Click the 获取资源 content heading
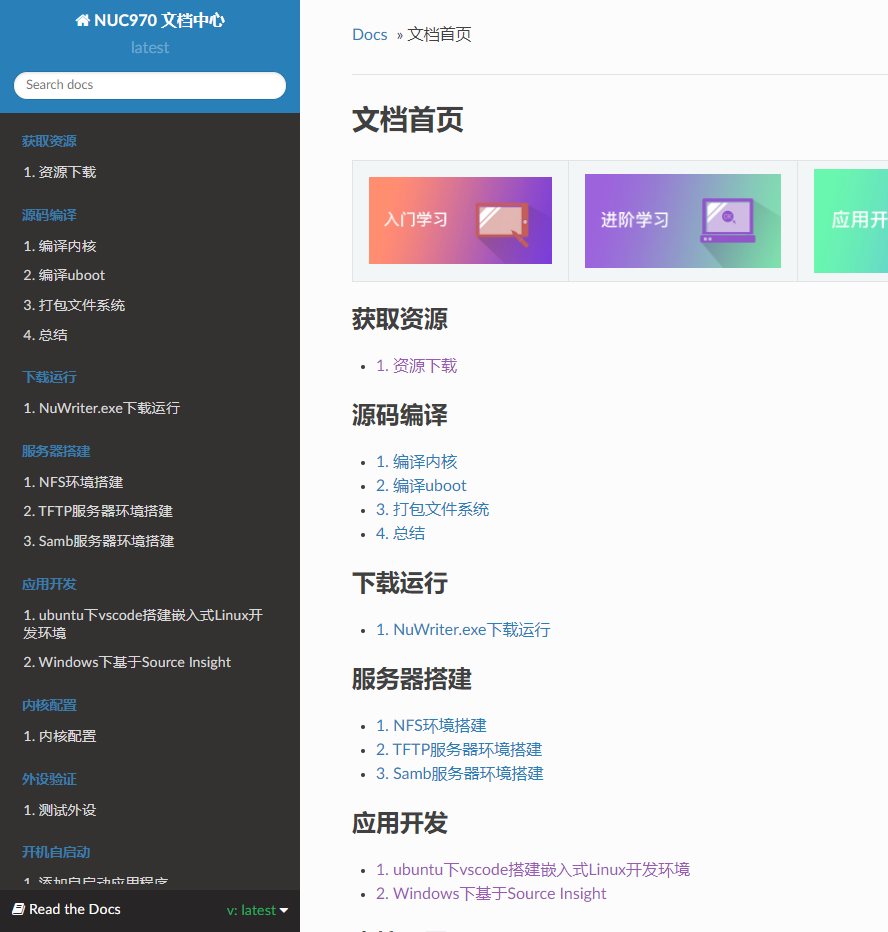 point(400,319)
